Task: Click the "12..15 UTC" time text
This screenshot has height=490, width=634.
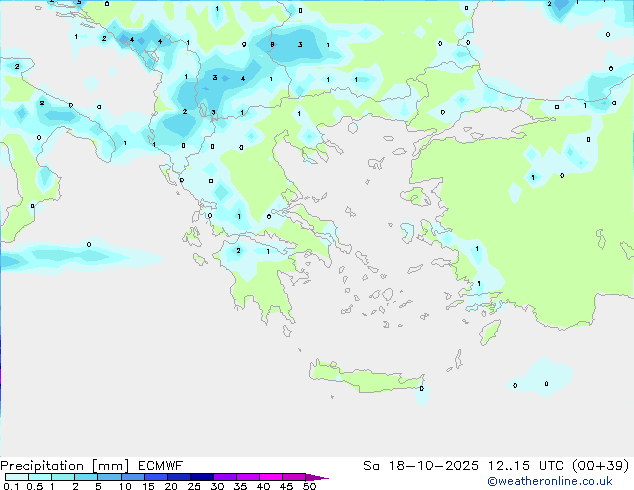Action: coord(526,466)
